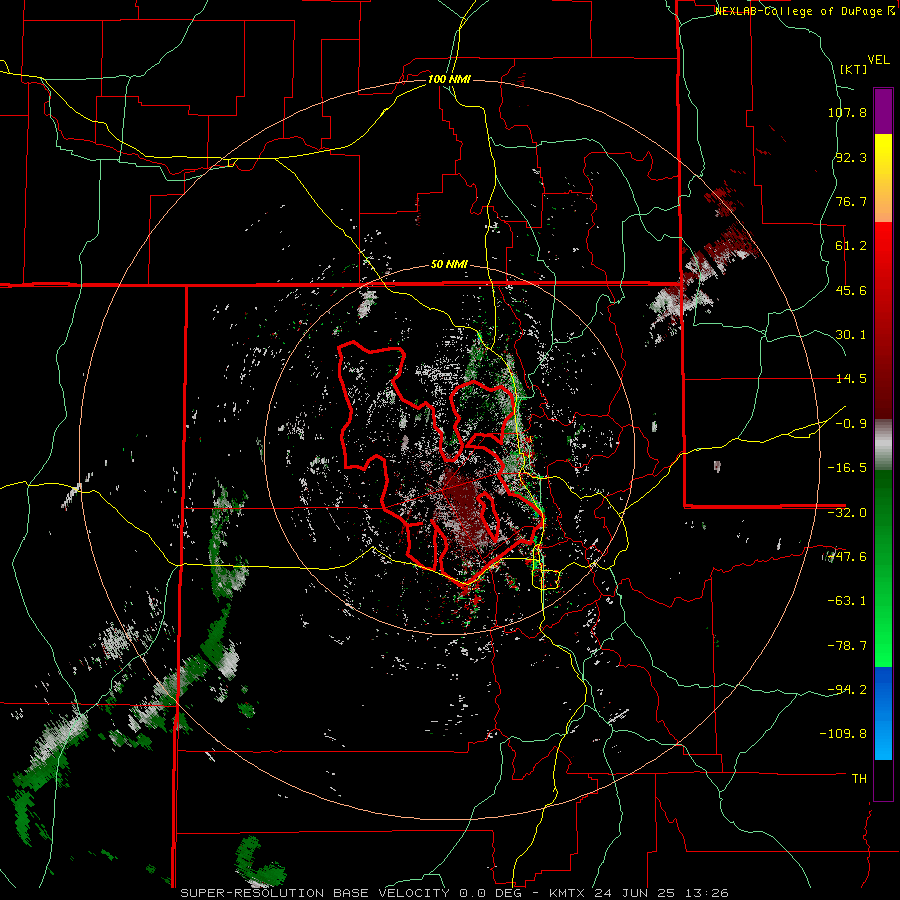Click the -94.2 velocity legend value

click(x=847, y=689)
